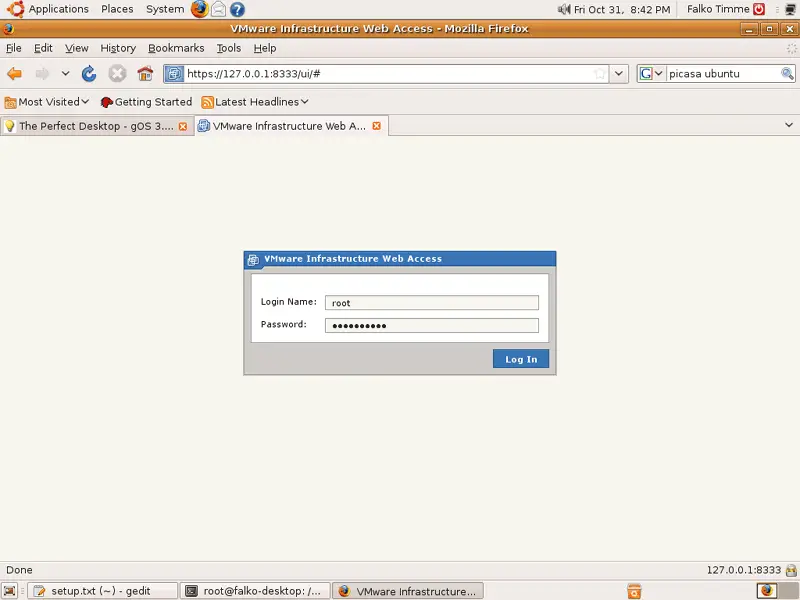Open the System menu in the panel
800x600 pixels.
(165, 9)
